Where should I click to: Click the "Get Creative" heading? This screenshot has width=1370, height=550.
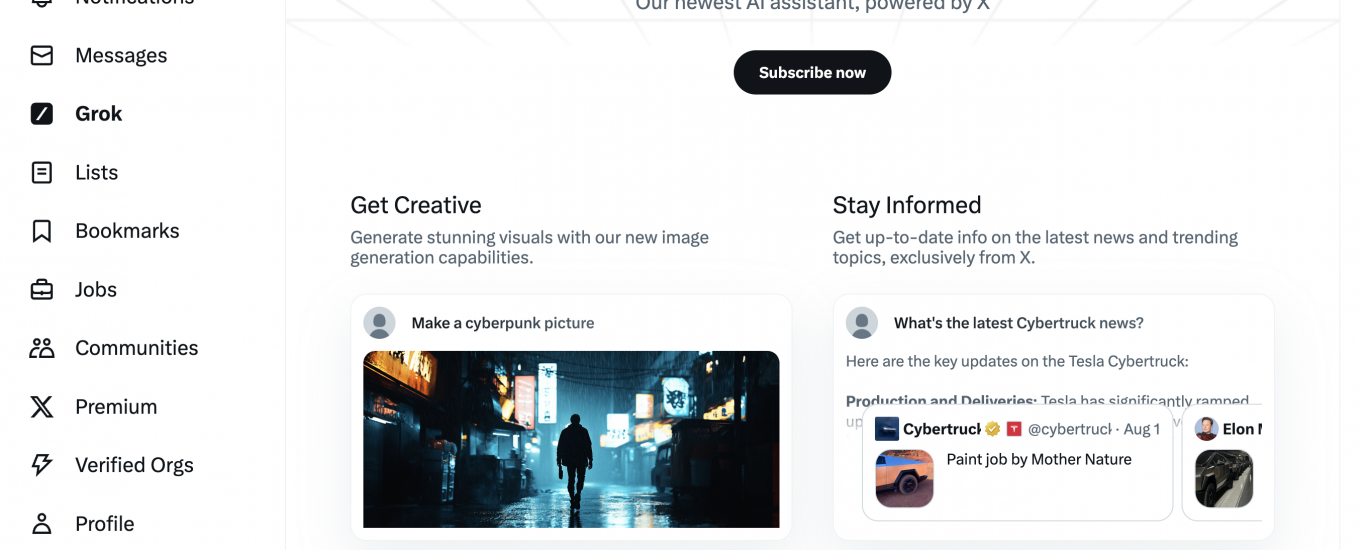pyautogui.click(x=416, y=205)
